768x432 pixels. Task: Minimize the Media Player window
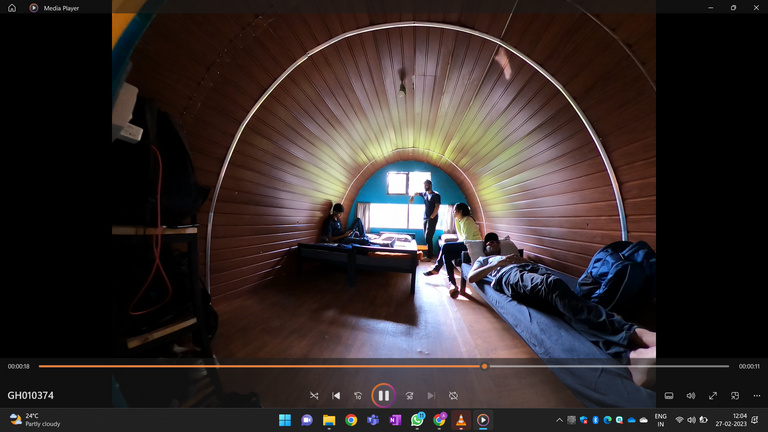[x=711, y=8]
